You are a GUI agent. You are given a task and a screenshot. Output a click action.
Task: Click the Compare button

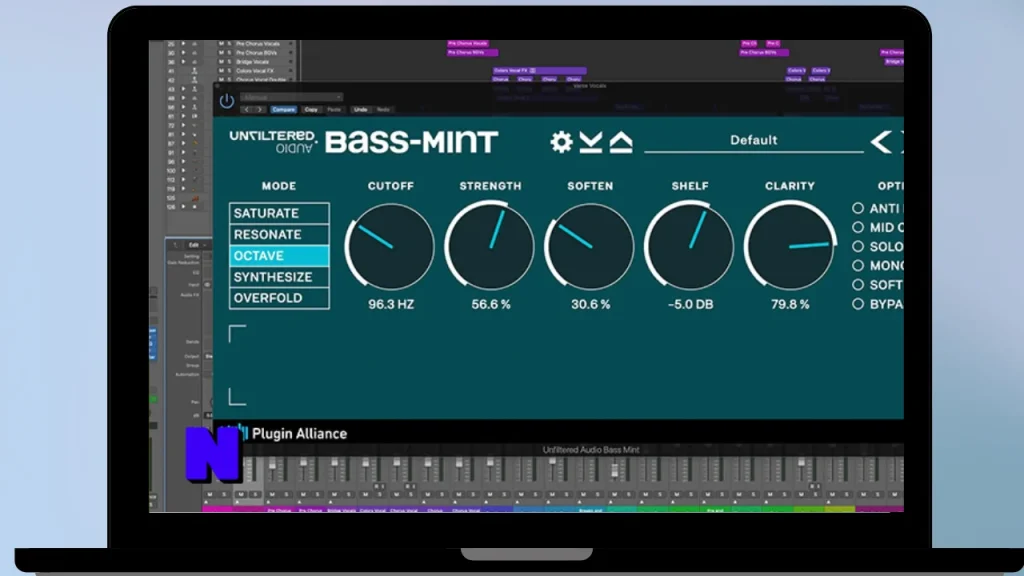283,110
